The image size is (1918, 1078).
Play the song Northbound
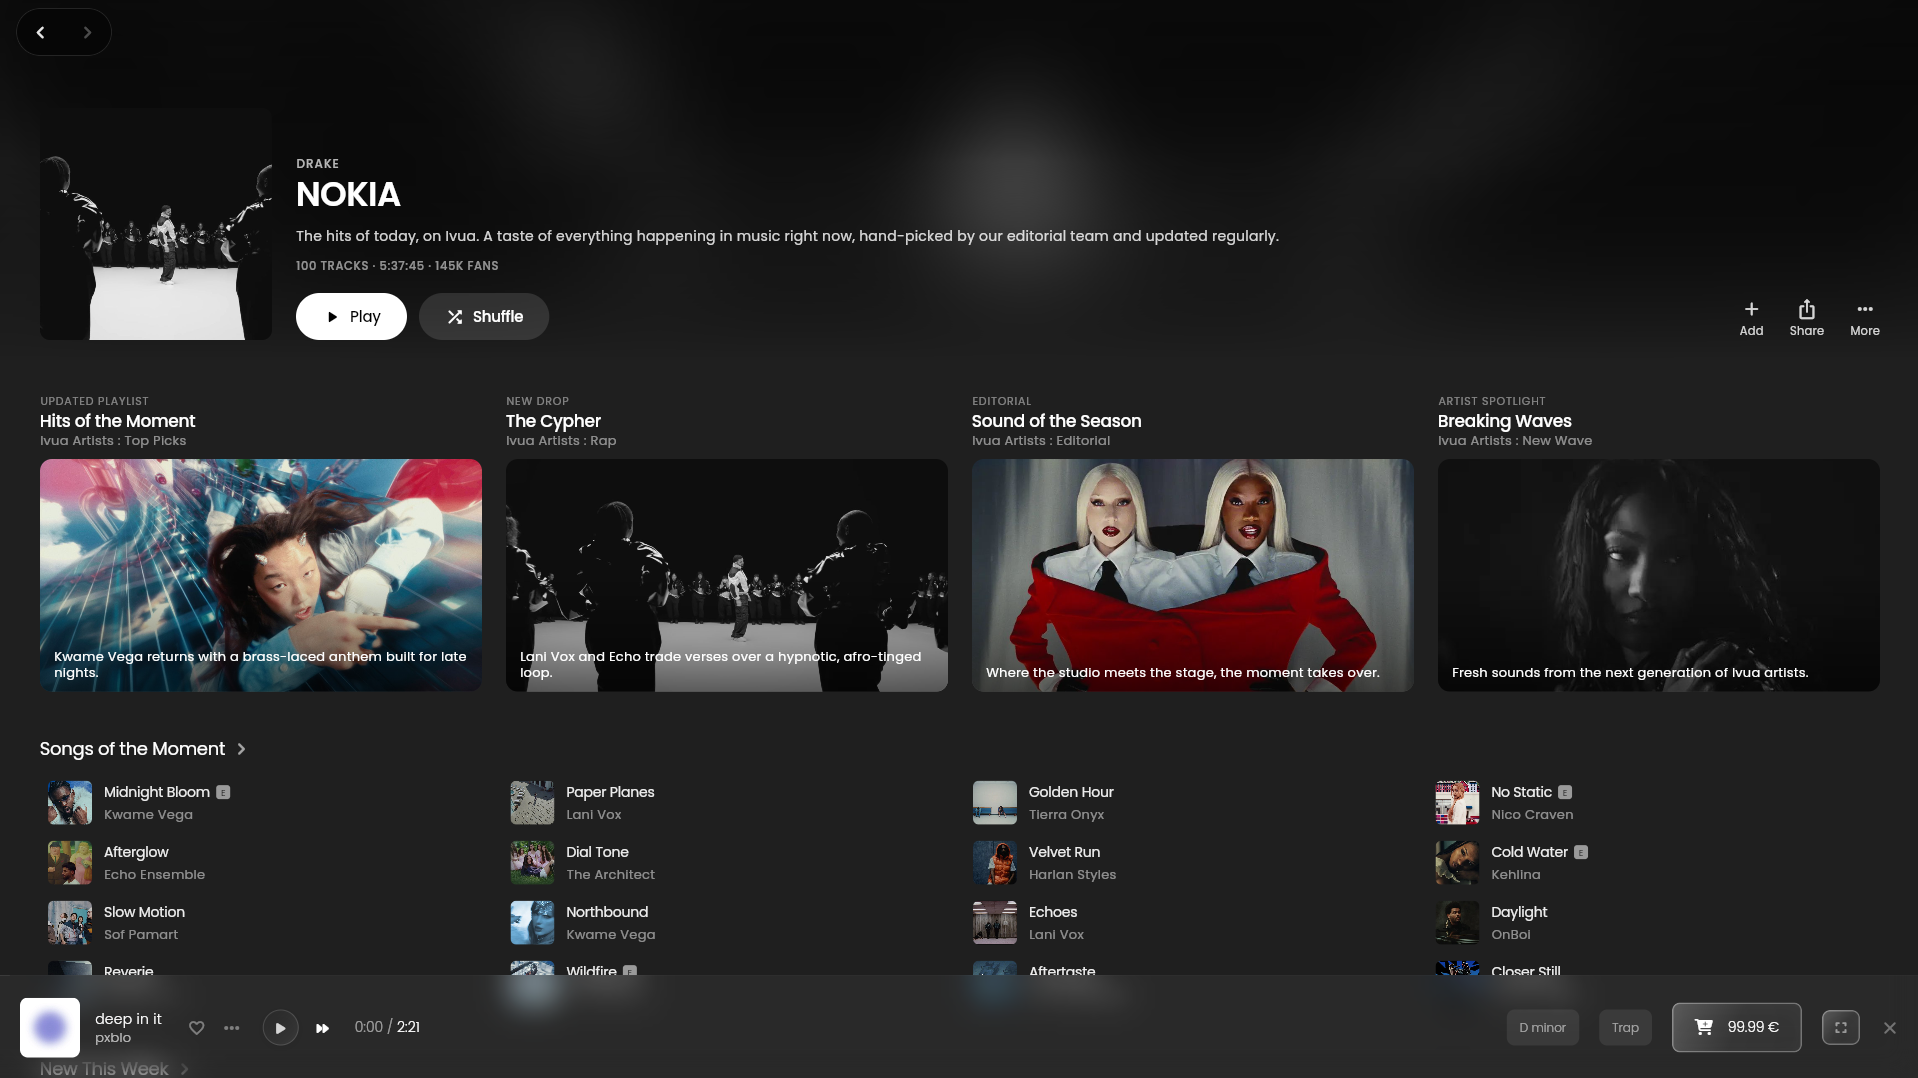point(607,912)
